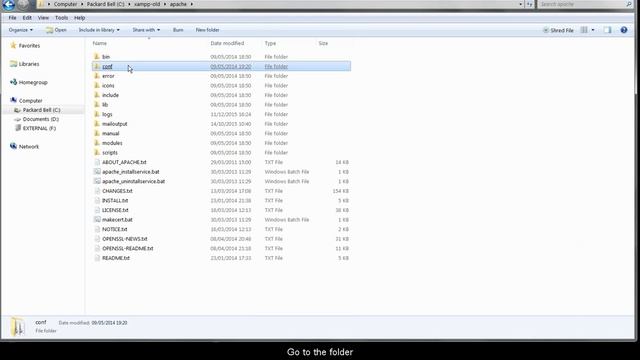Sort by the Type column header
The image size is (640, 360).
pos(270,43)
